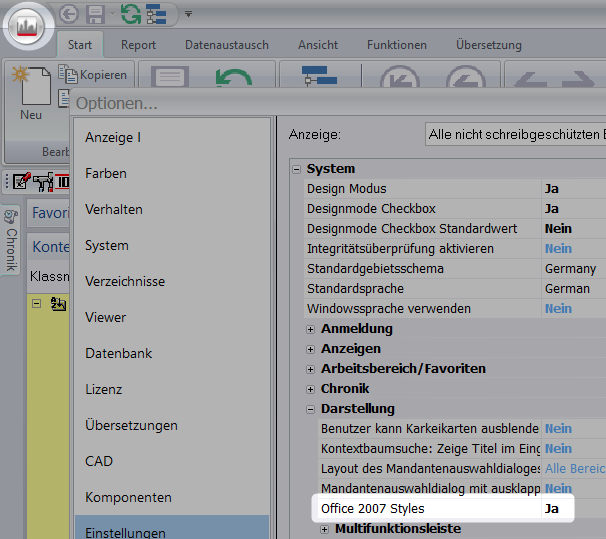Screen dimensions: 606x539
Task: Click the Standardsprache value German
Action: coord(567,289)
